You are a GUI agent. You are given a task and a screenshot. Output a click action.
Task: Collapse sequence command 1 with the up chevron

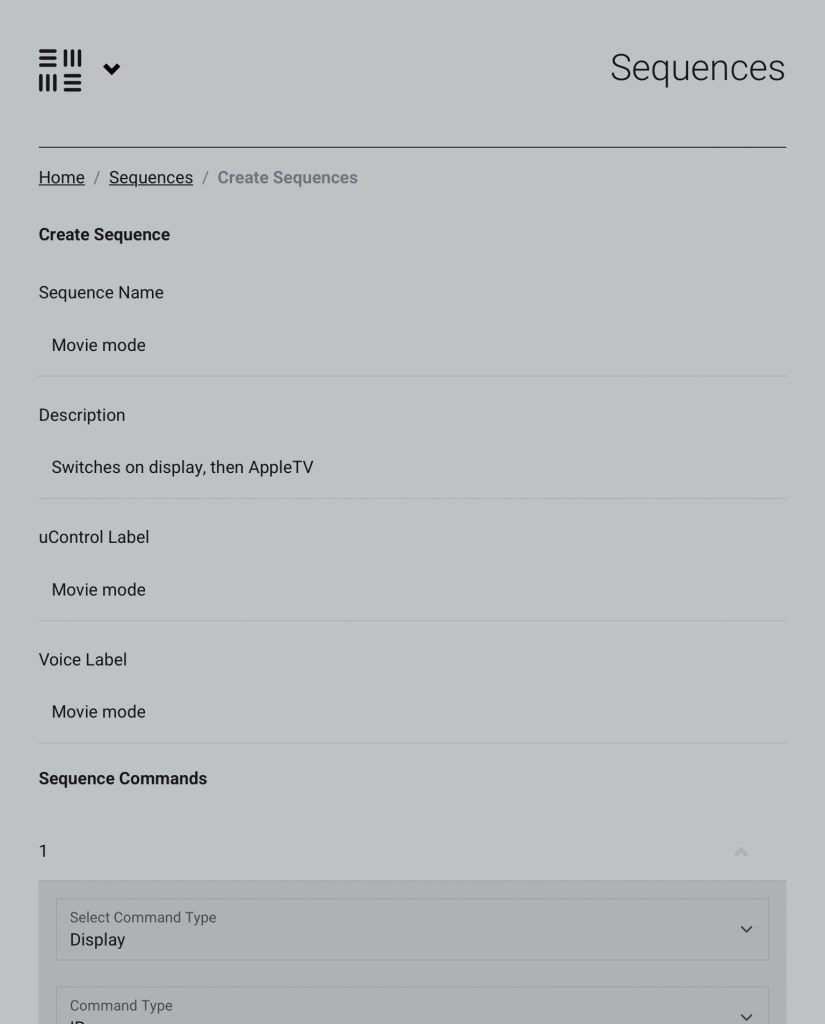click(x=741, y=852)
